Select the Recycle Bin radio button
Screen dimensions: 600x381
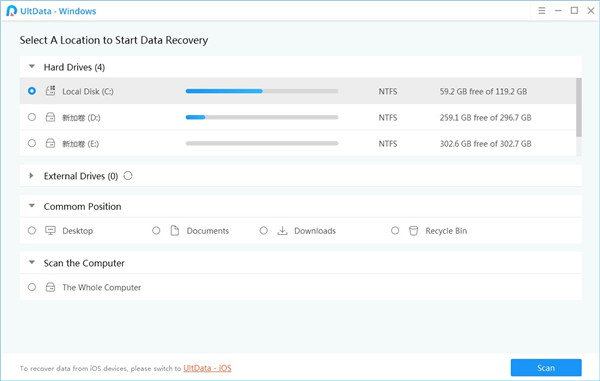tap(395, 230)
